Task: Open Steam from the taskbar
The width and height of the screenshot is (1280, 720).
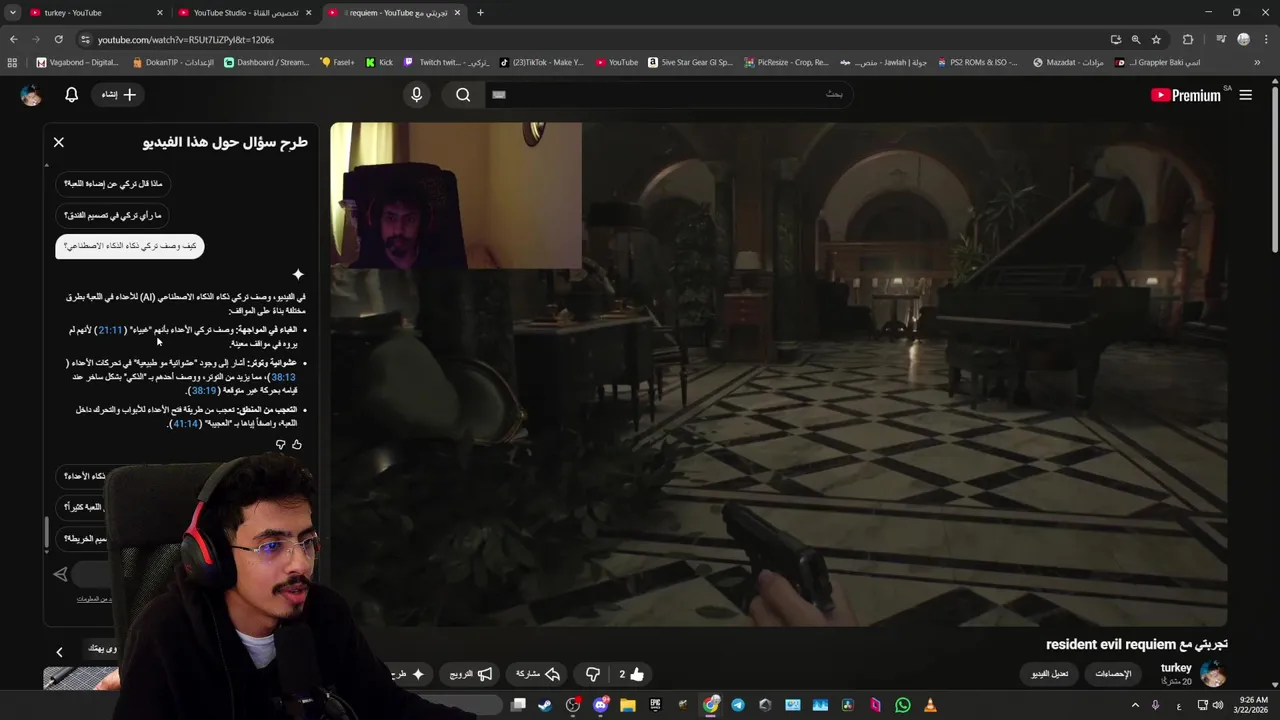Action: 545,705
